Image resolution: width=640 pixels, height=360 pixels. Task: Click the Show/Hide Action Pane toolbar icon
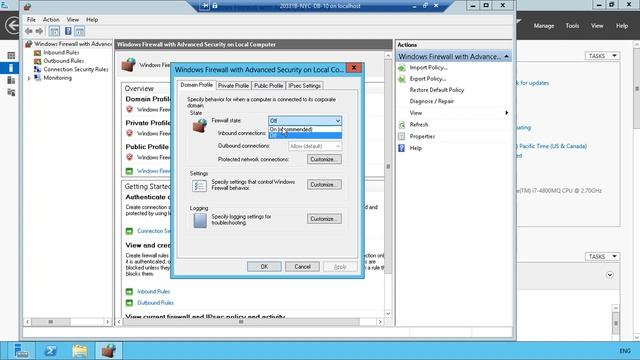(x=80, y=31)
